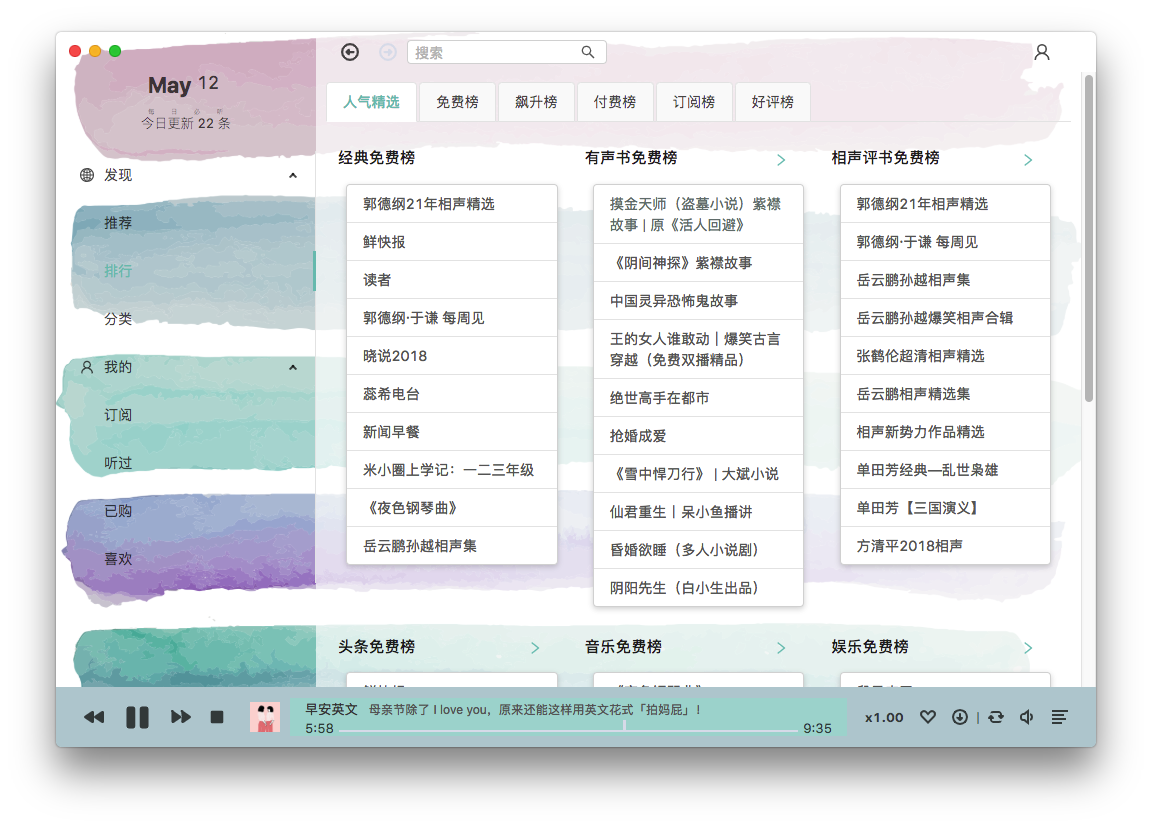This screenshot has width=1152, height=827.
Task: Pause the current playback
Action: pyautogui.click(x=137, y=717)
